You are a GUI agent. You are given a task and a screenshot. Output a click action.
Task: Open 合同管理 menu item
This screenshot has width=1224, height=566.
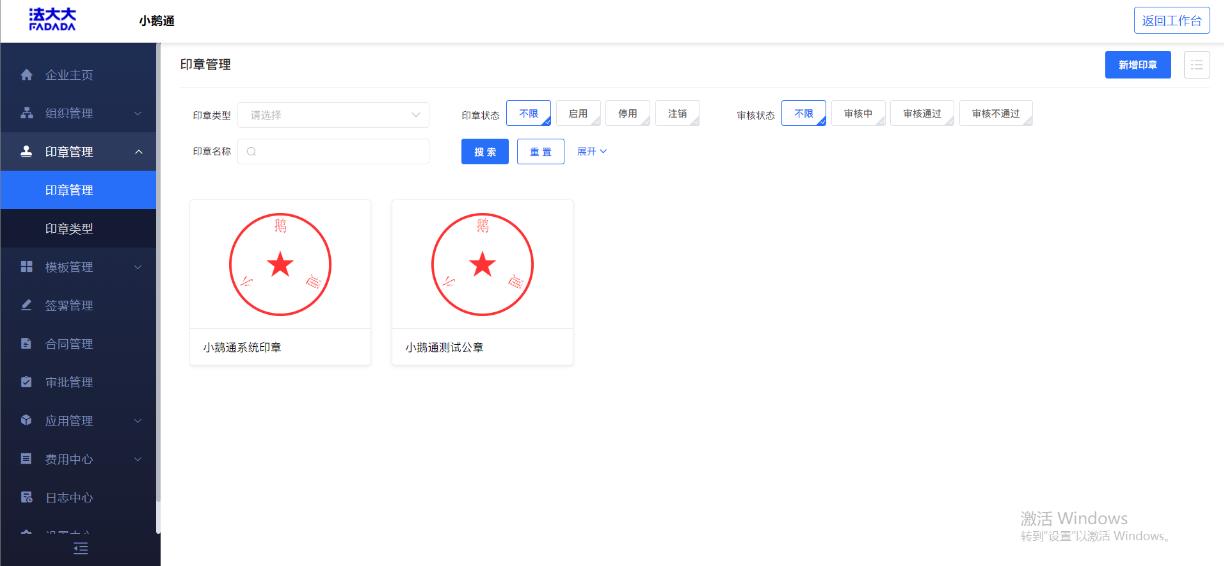pyautogui.click(x=78, y=344)
